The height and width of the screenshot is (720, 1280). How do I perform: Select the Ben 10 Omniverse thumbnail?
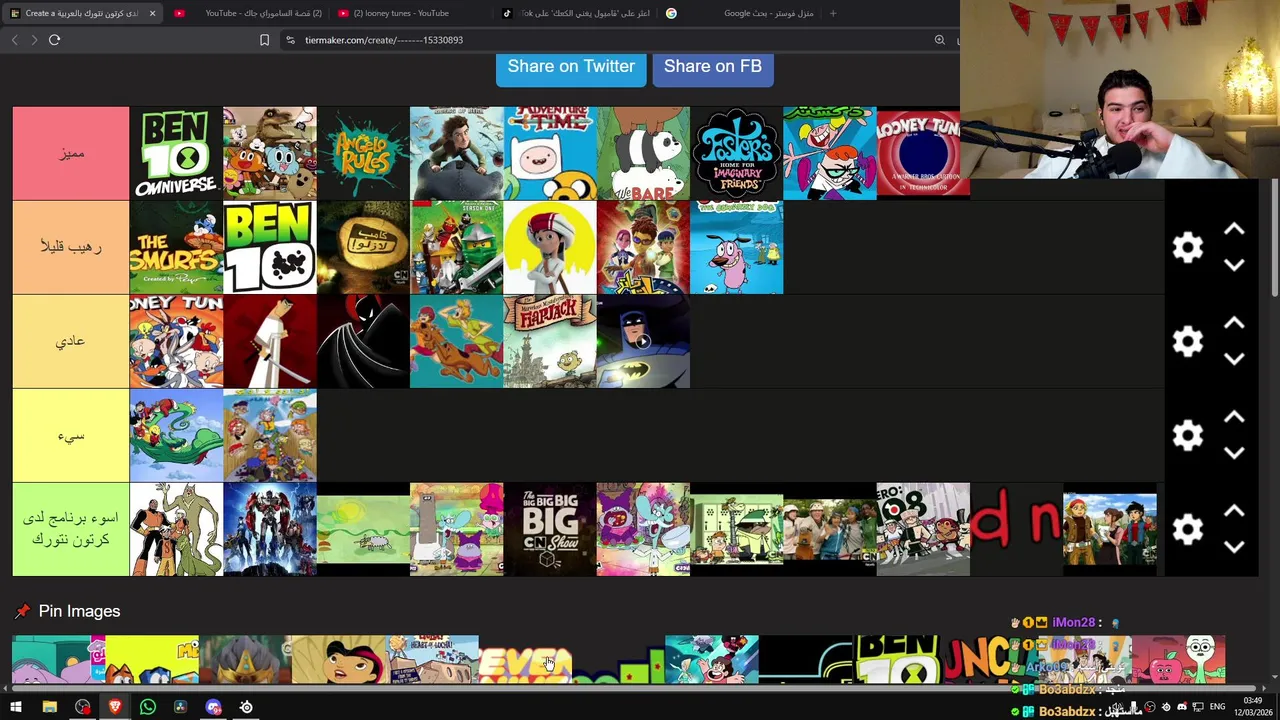[x=176, y=153]
